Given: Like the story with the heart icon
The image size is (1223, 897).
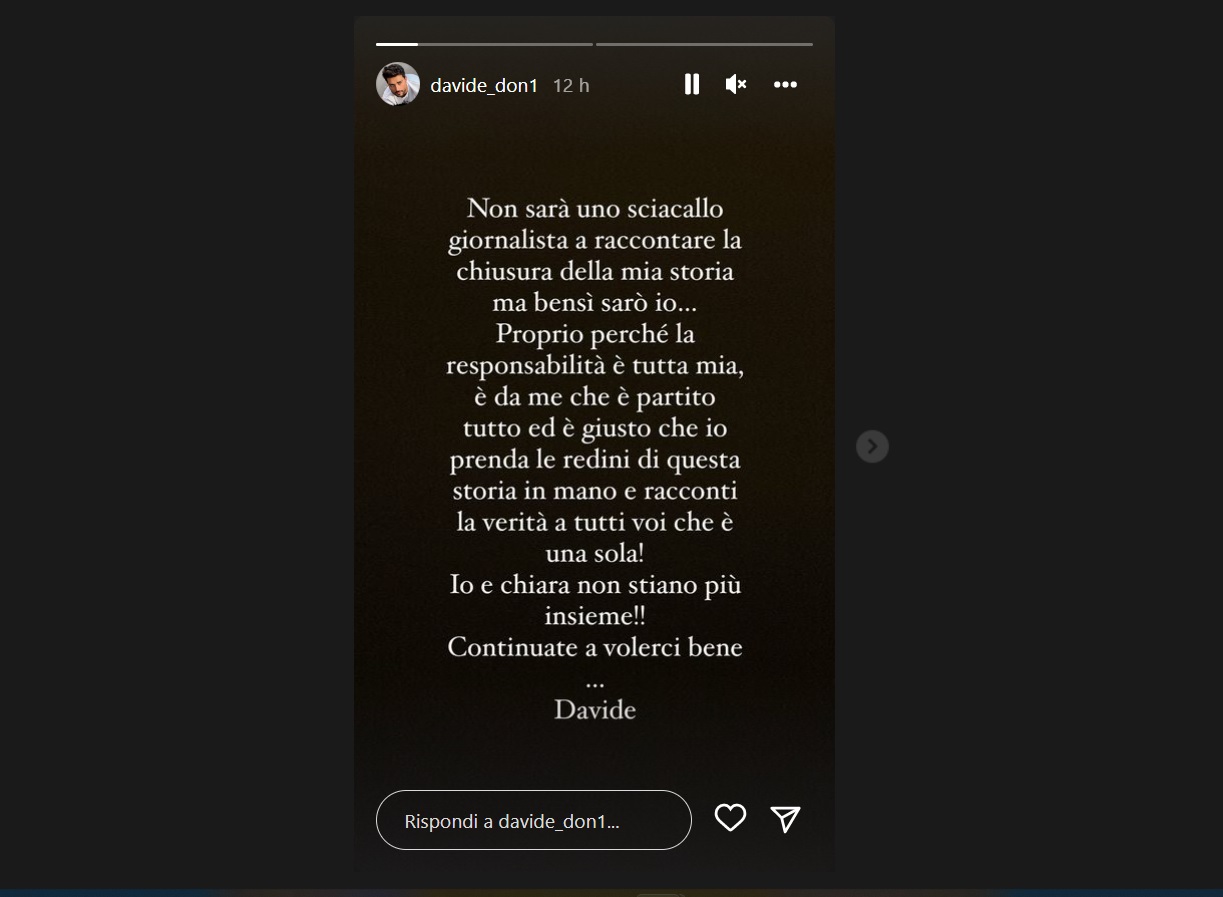Looking at the screenshot, I should (x=730, y=818).
